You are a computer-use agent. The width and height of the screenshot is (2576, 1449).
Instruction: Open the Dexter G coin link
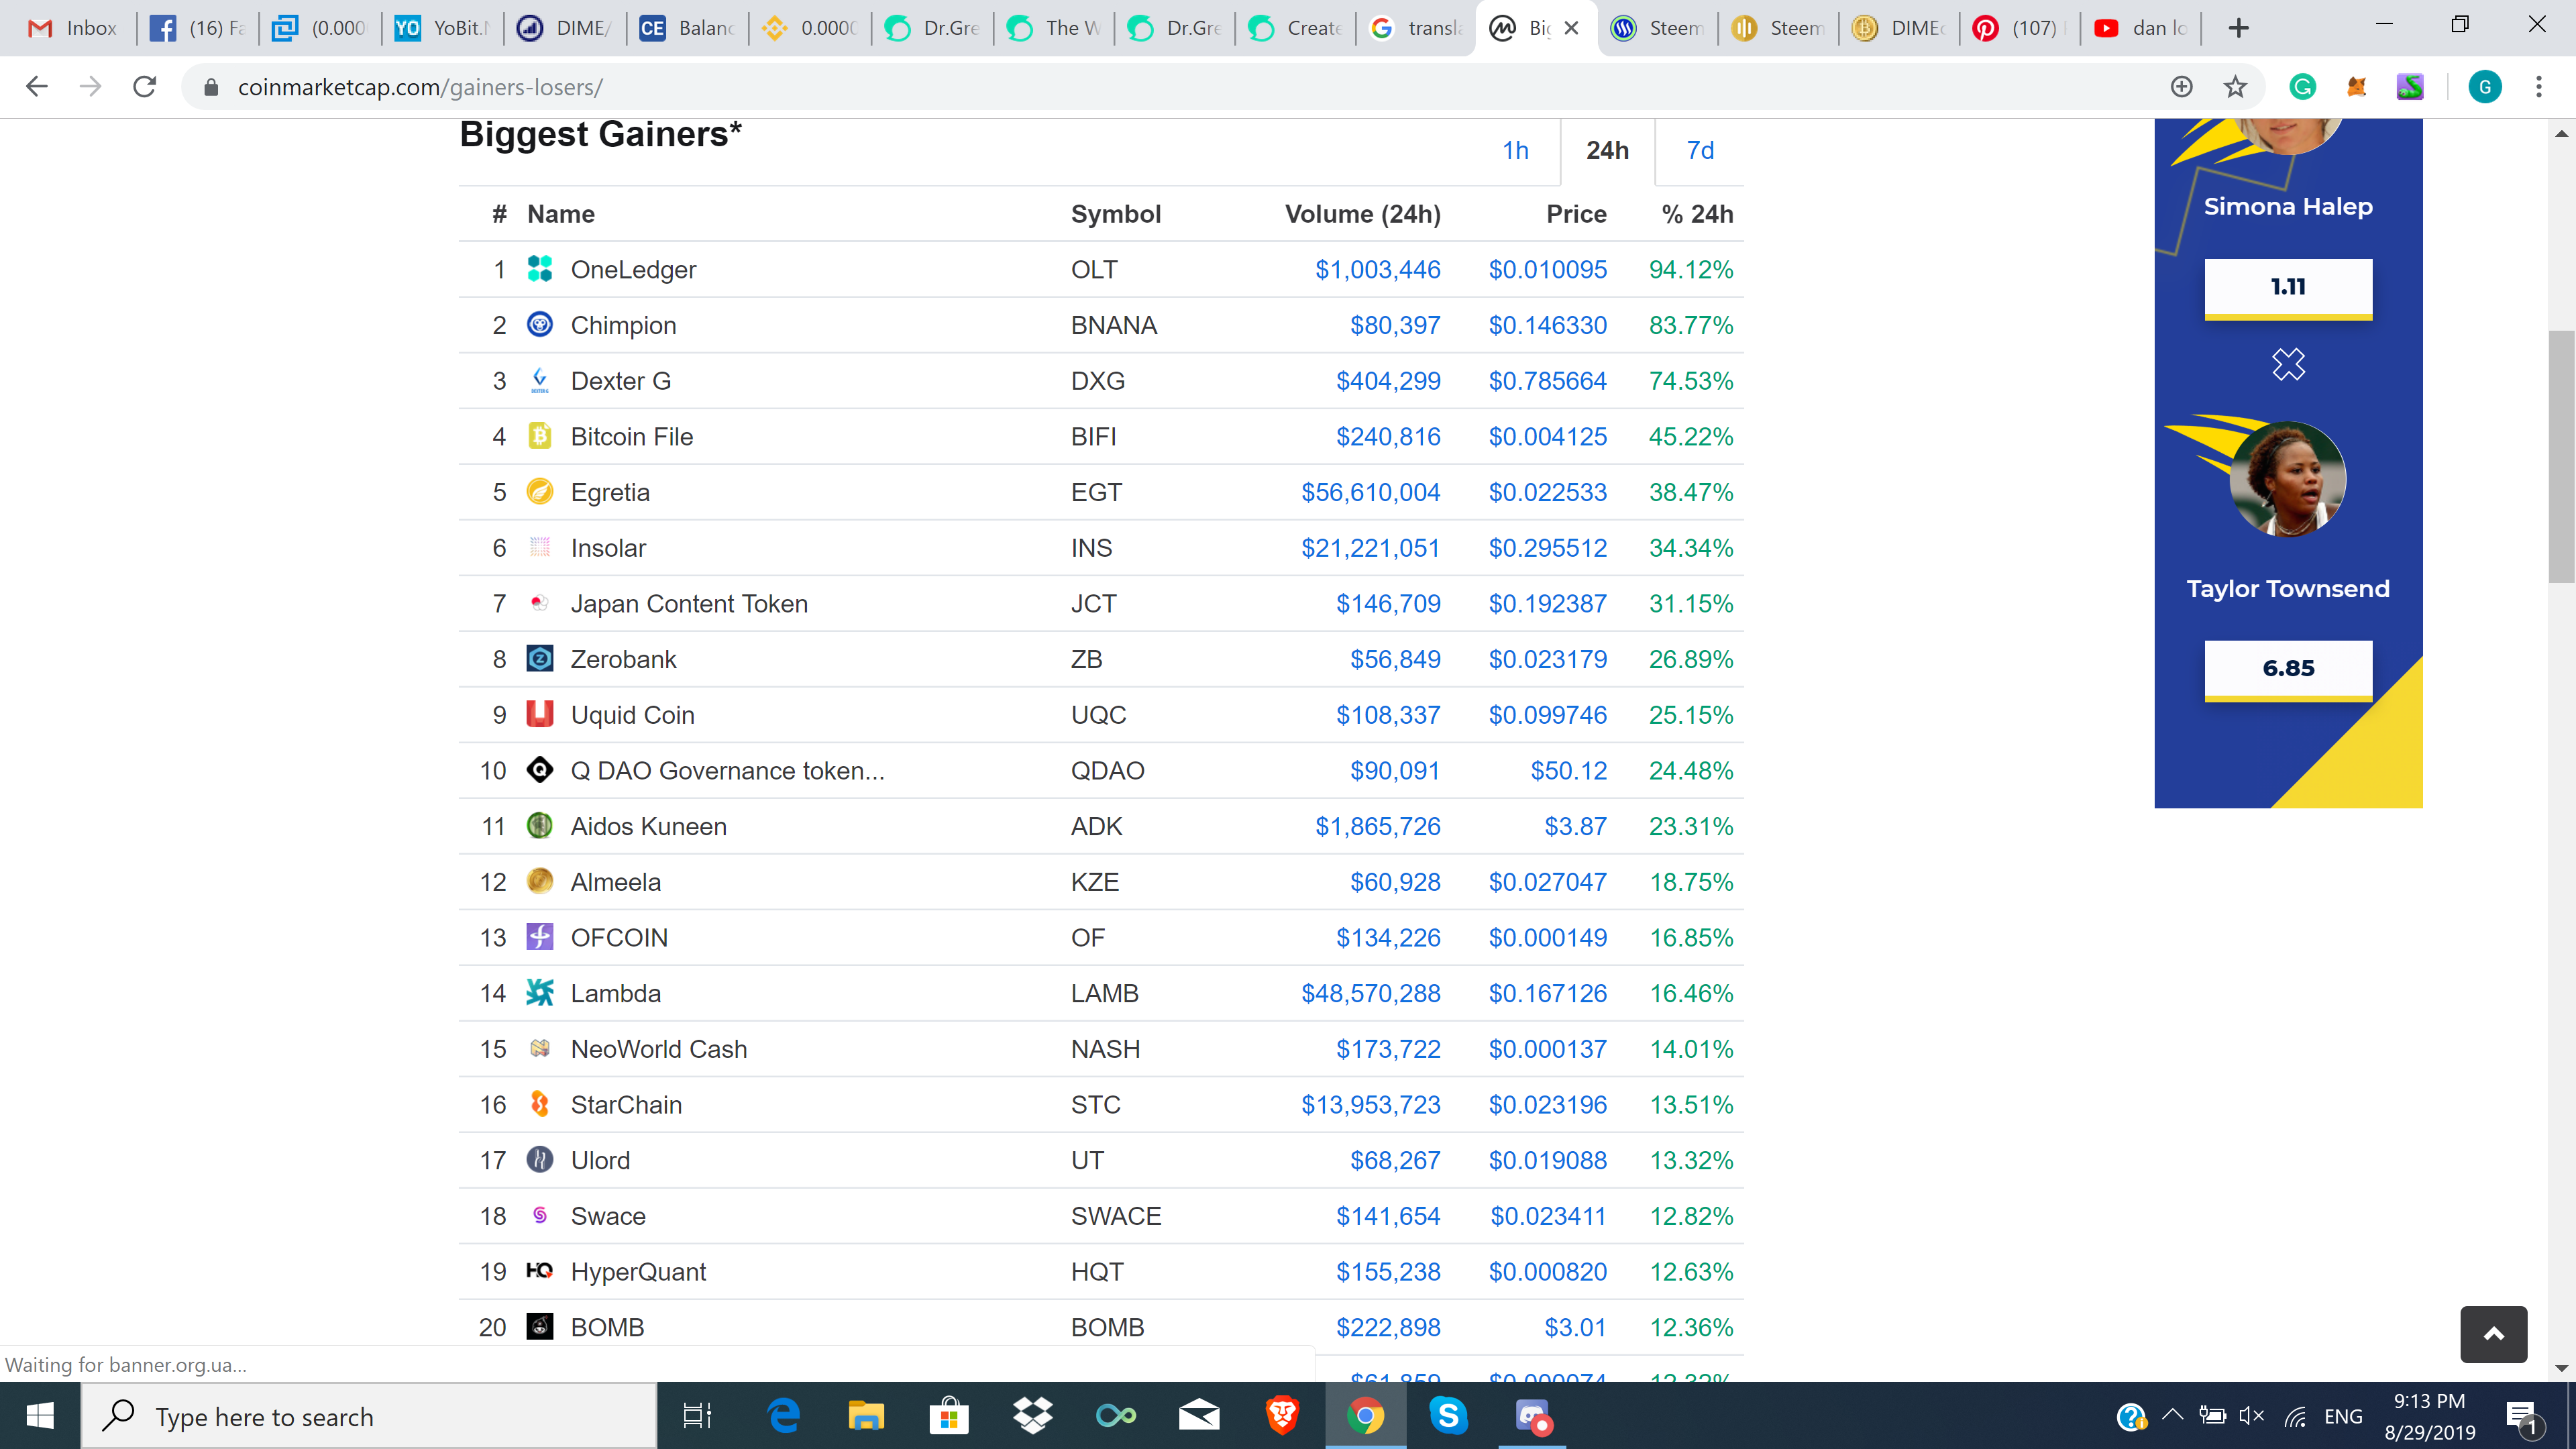click(620, 380)
